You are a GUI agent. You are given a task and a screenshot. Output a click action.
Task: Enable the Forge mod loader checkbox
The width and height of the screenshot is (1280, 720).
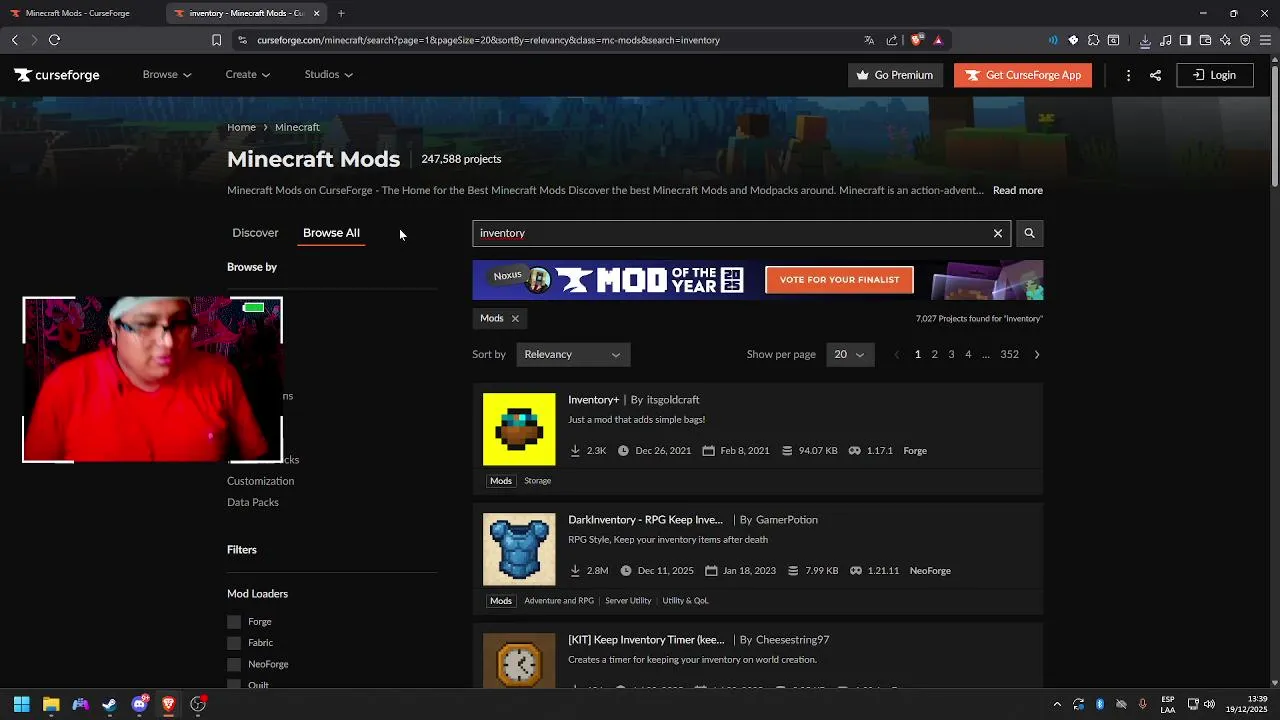pyautogui.click(x=234, y=622)
